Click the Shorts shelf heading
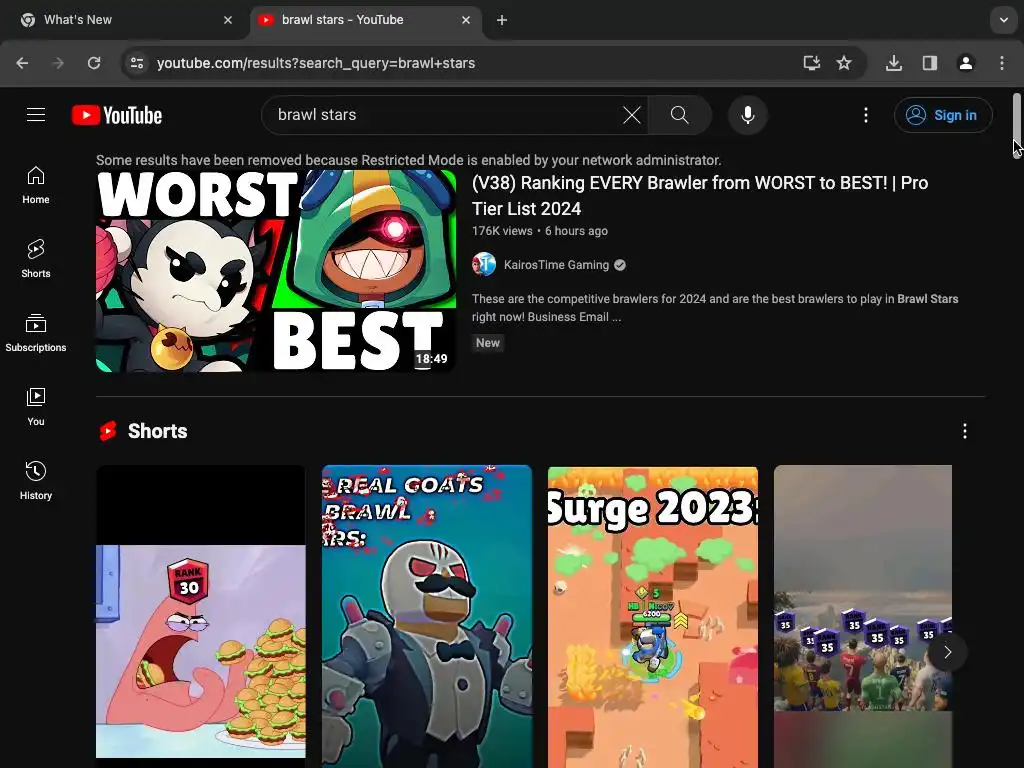1024x768 pixels. tap(157, 431)
